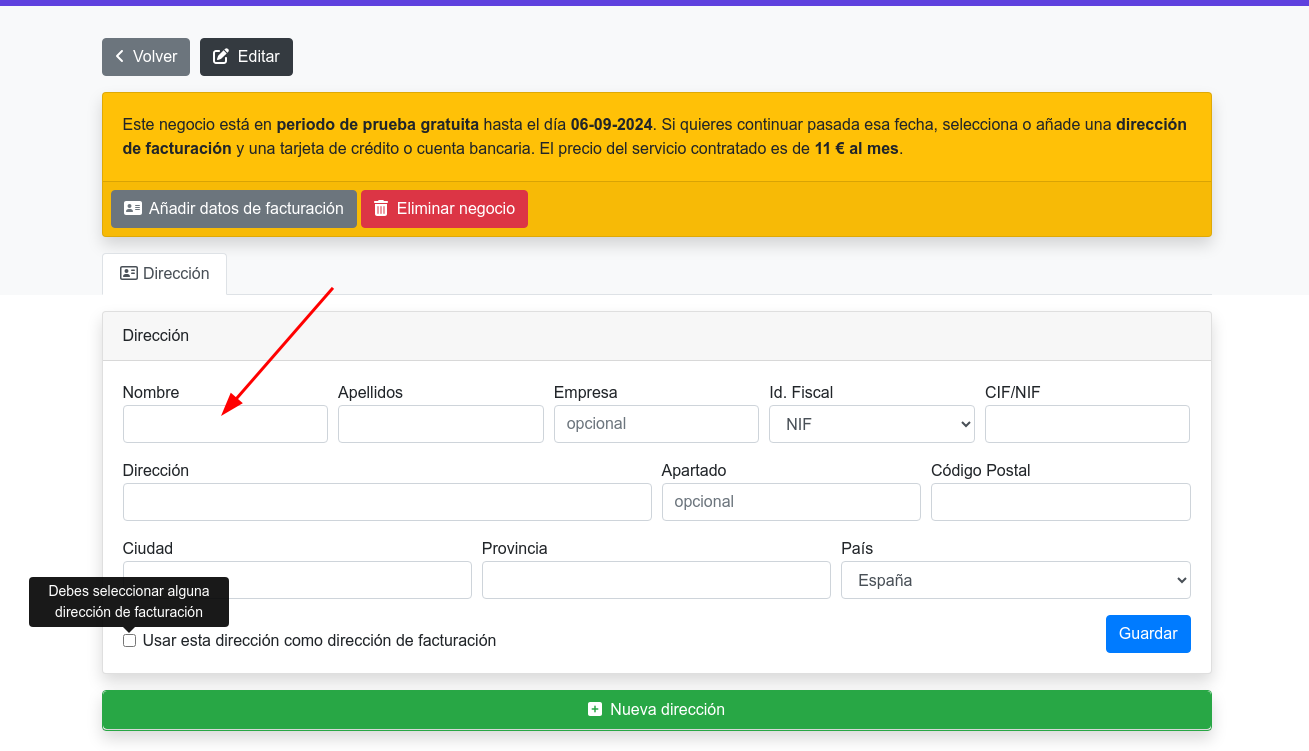
Task: Click the pencil icon on Editar
Action: 221,57
